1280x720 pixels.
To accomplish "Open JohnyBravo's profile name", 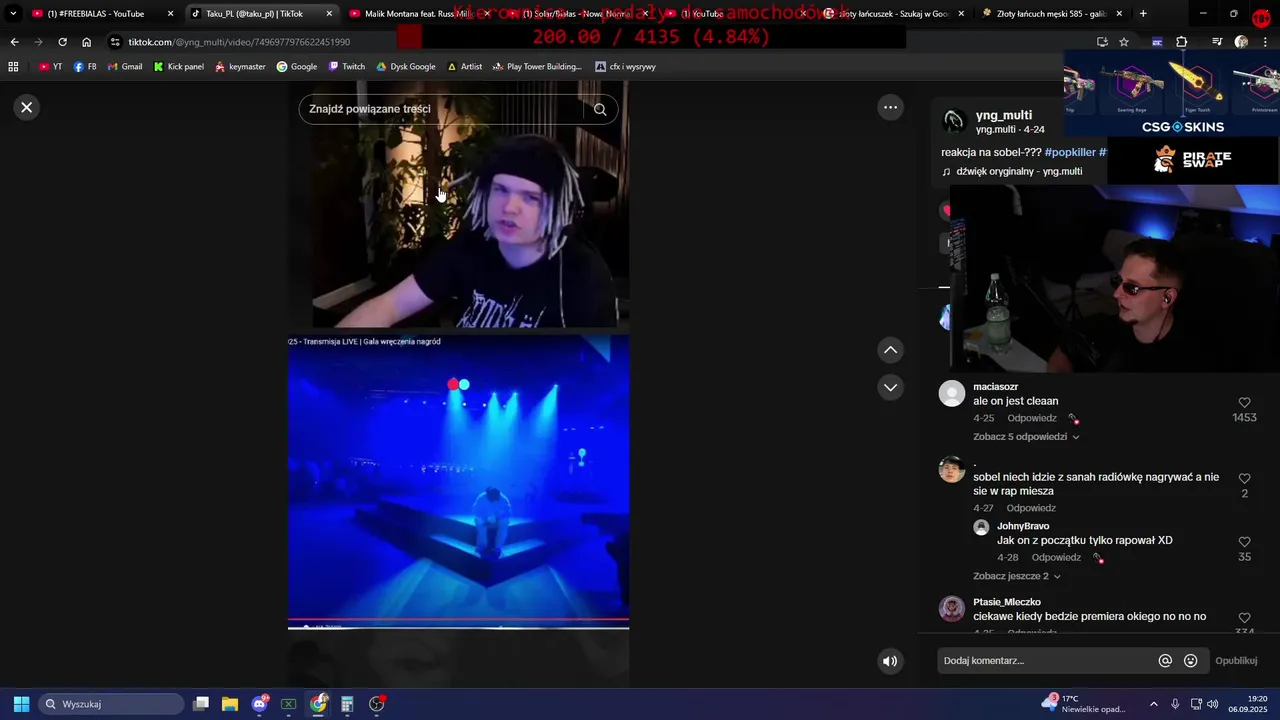I will [1023, 526].
